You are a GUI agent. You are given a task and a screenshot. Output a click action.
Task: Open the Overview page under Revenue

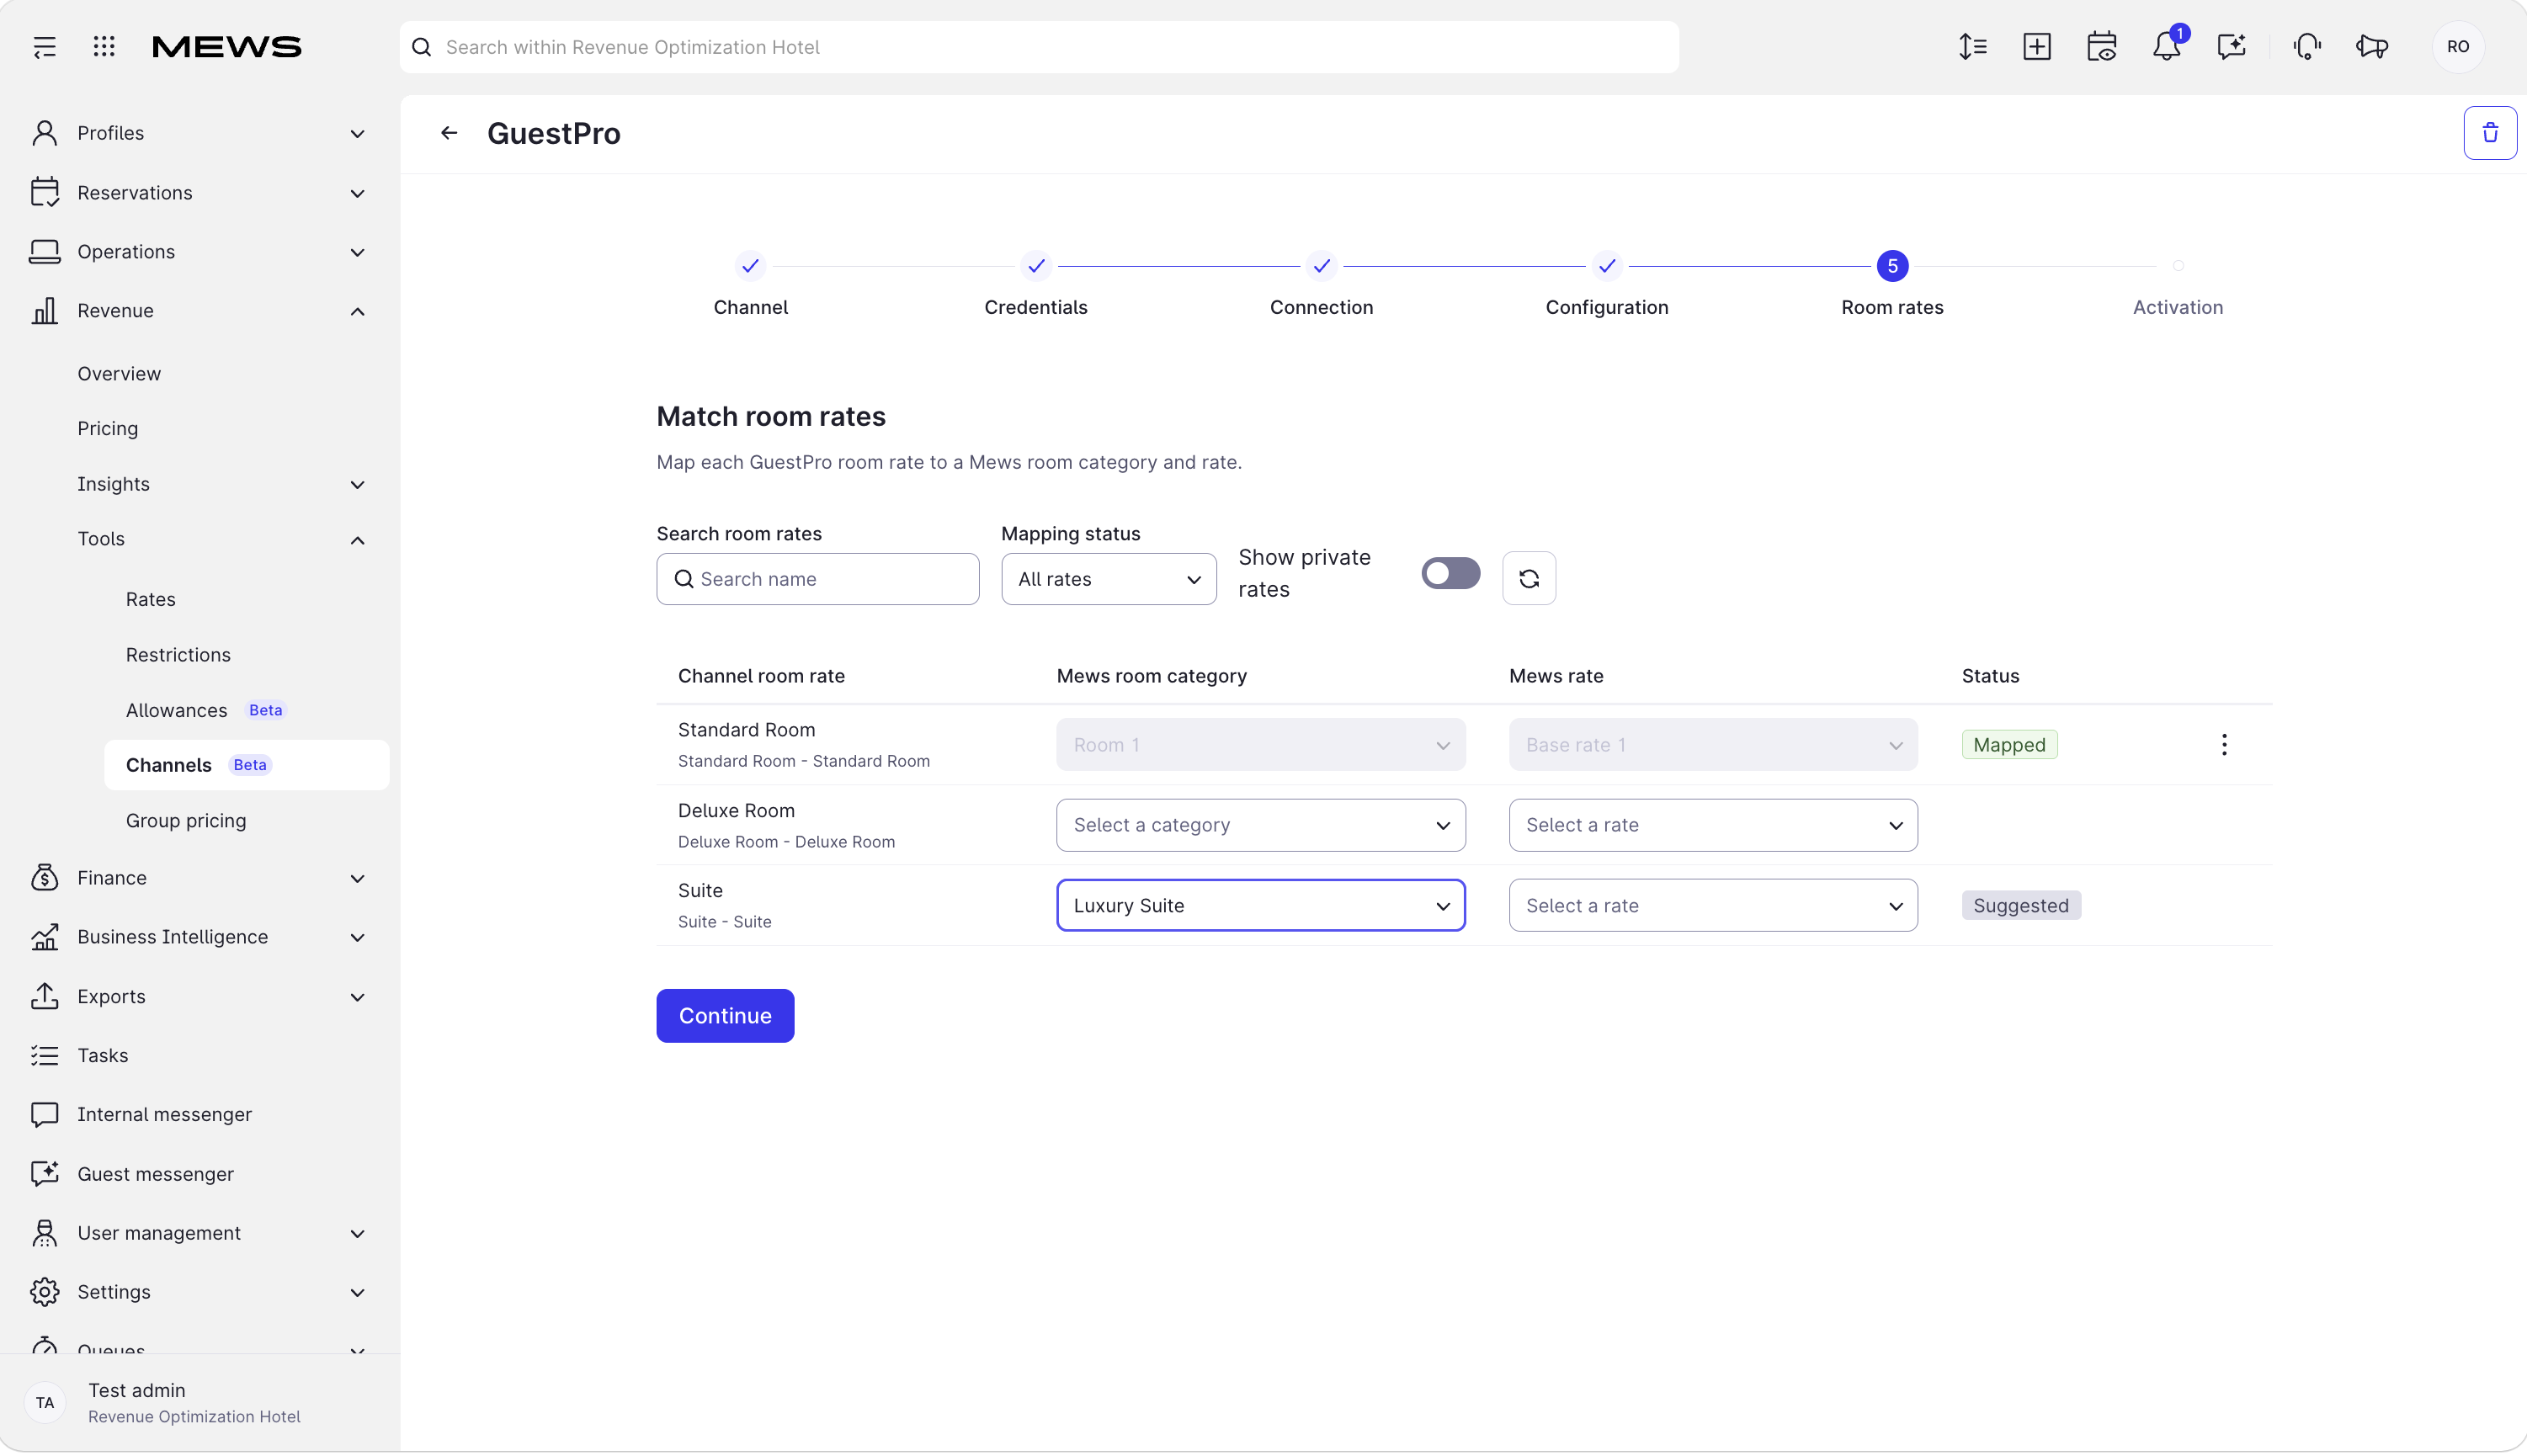[x=119, y=373]
